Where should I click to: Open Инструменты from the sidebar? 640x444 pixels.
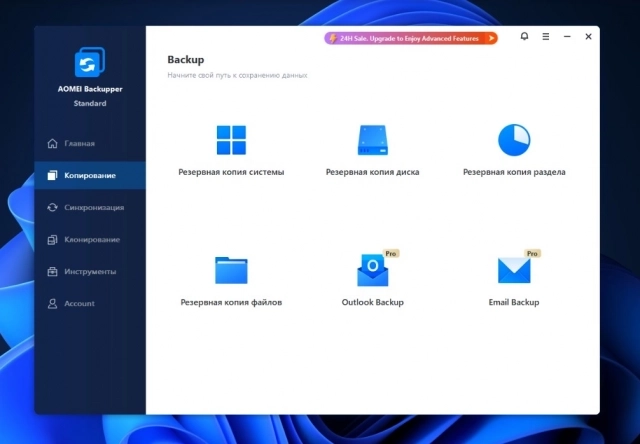[90, 272]
